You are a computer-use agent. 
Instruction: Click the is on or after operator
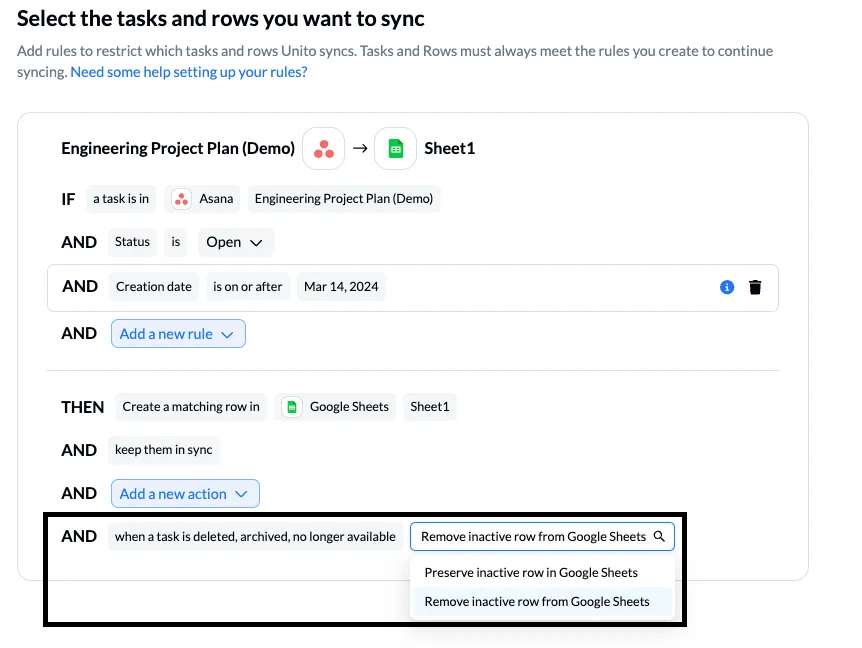(x=247, y=287)
